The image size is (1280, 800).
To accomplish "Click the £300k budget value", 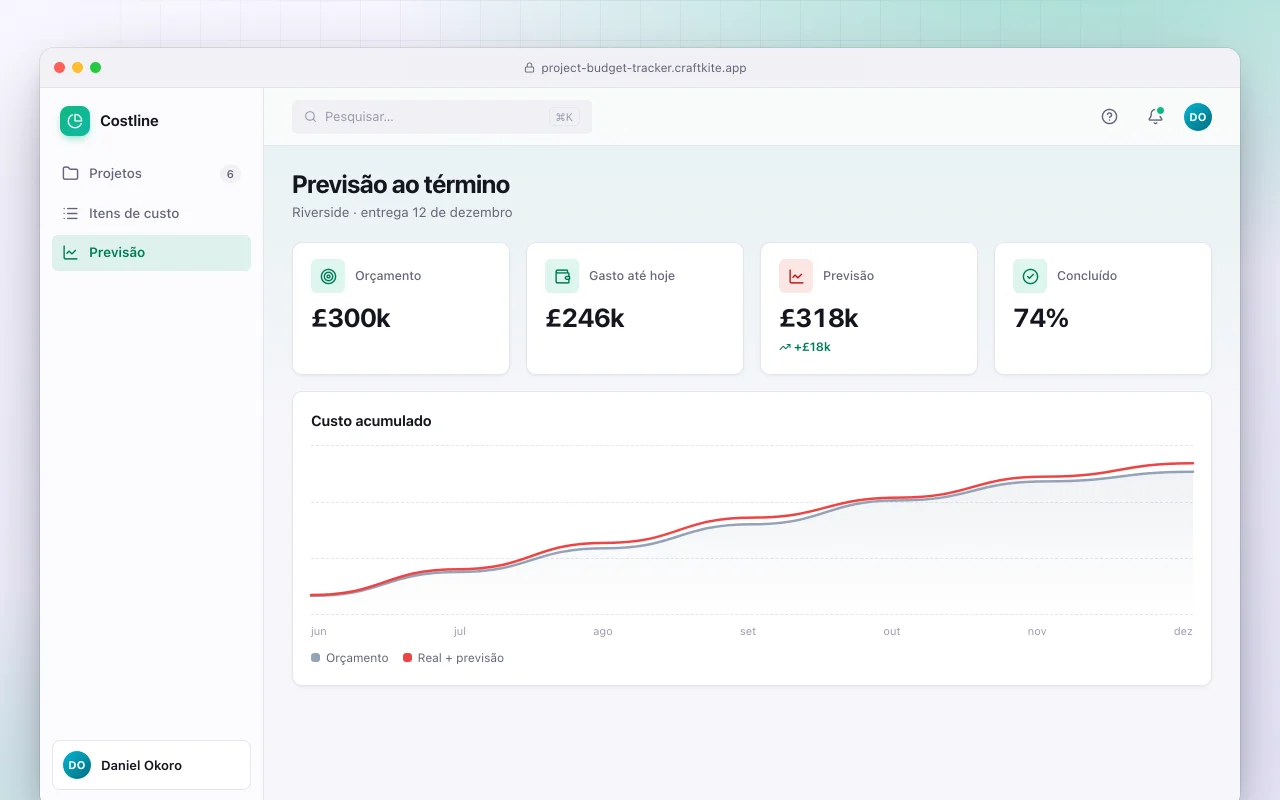I will (x=351, y=318).
